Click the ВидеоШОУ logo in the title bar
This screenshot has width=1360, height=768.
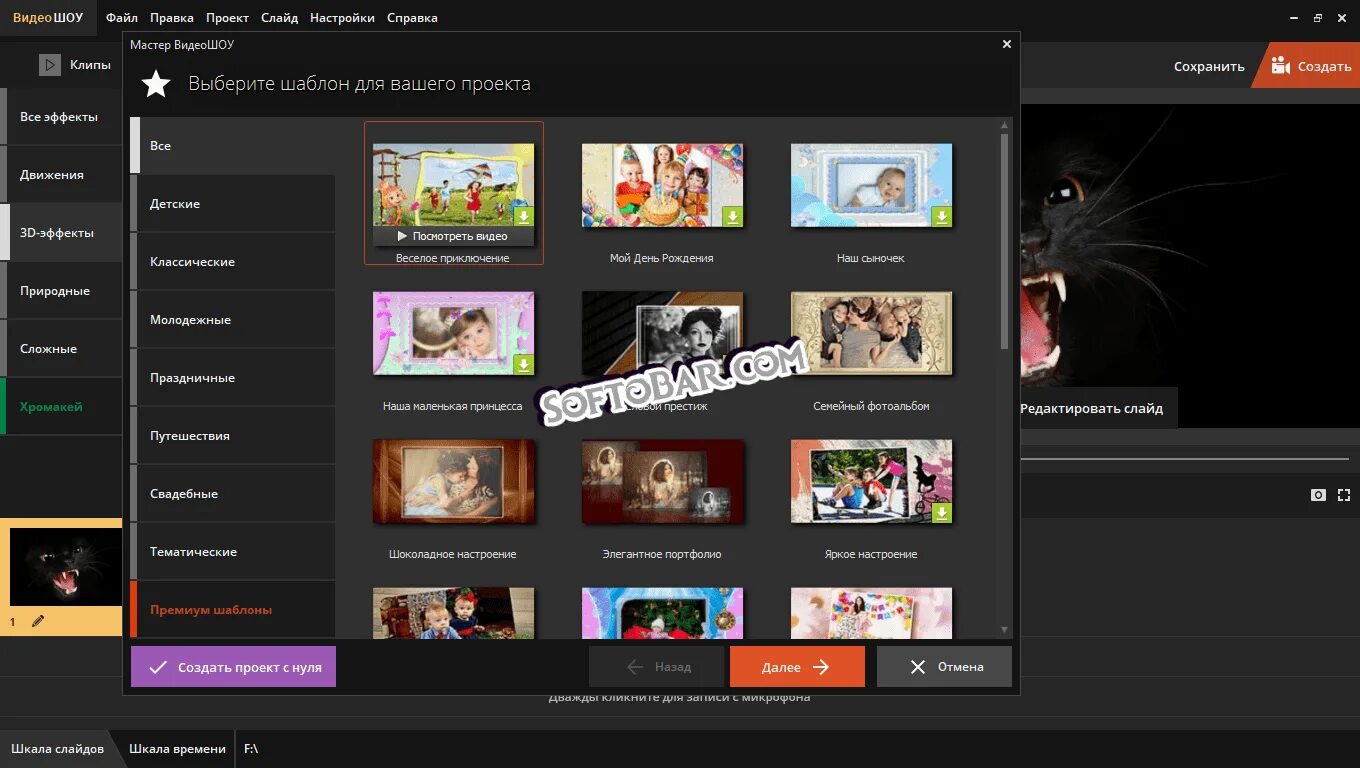click(48, 18)
